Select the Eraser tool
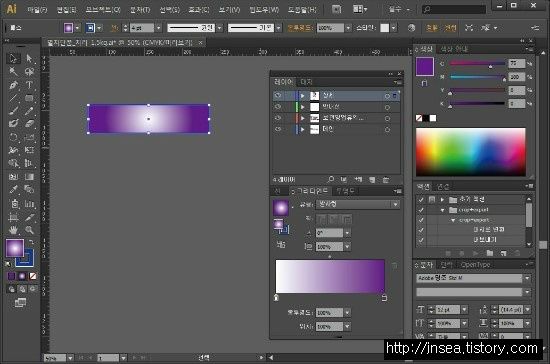Screen dimensions: 550x364 [29, 124]
